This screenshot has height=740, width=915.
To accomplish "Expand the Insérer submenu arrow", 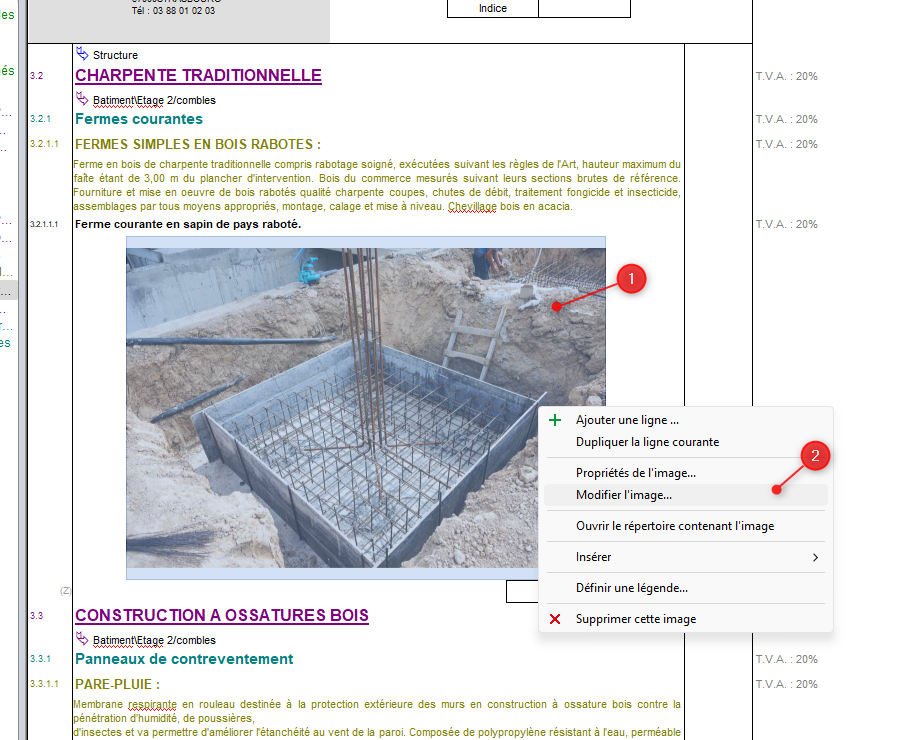I will pyautogui.click(x=815, y=557).
